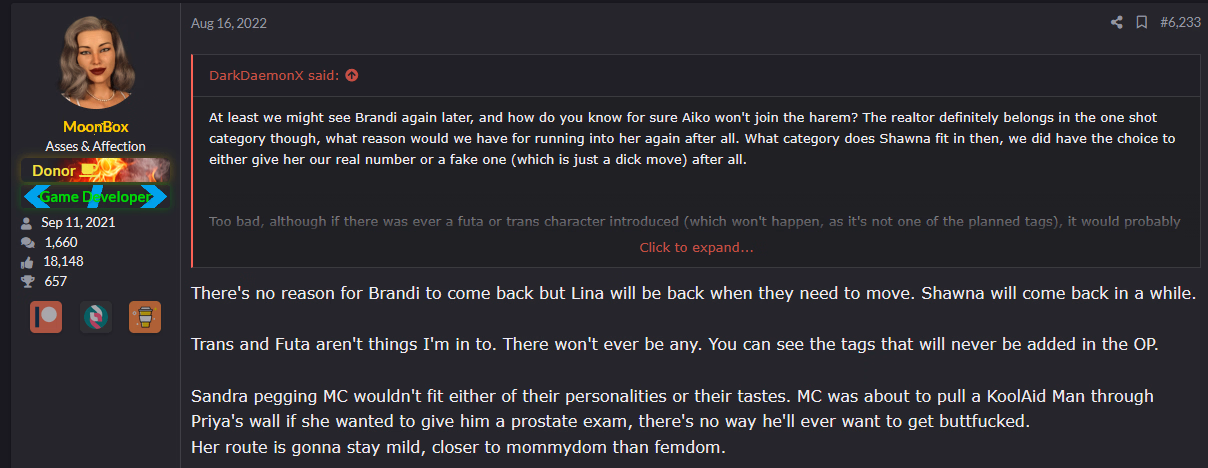The image size is (1208, 468).
Task: Open the post number #6,233 permalink
Action: tap(1180, 23)
